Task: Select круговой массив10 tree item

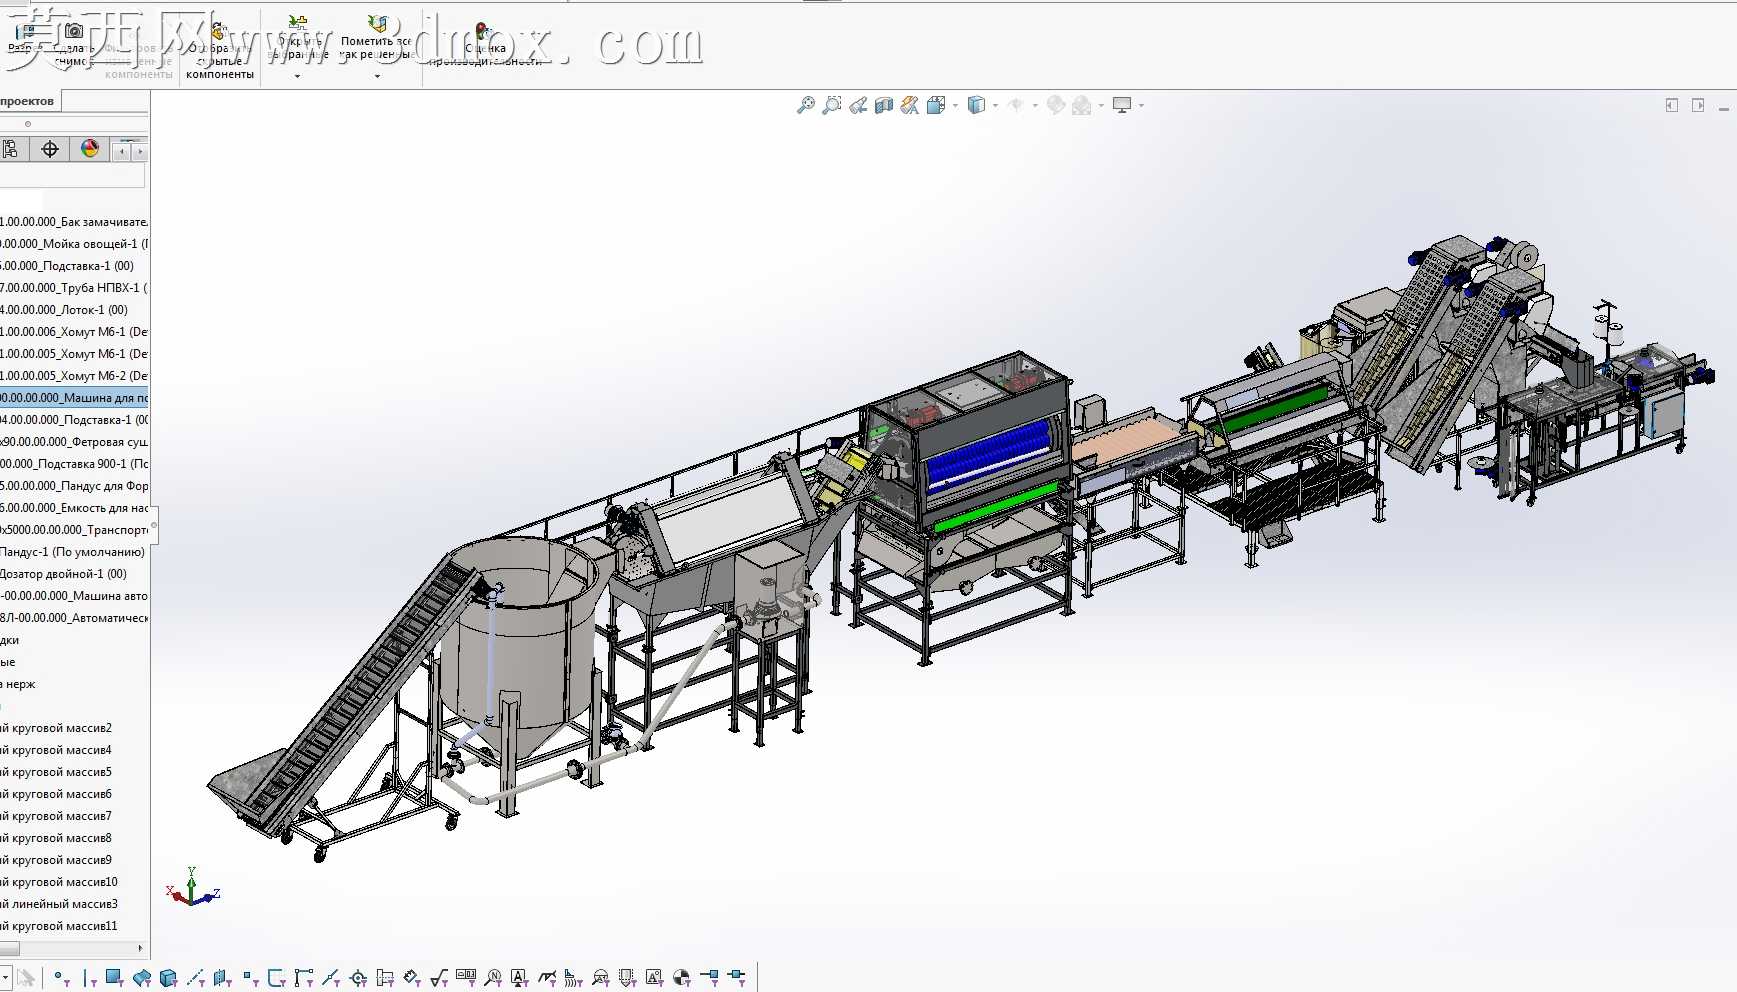Action: [59, 882]
